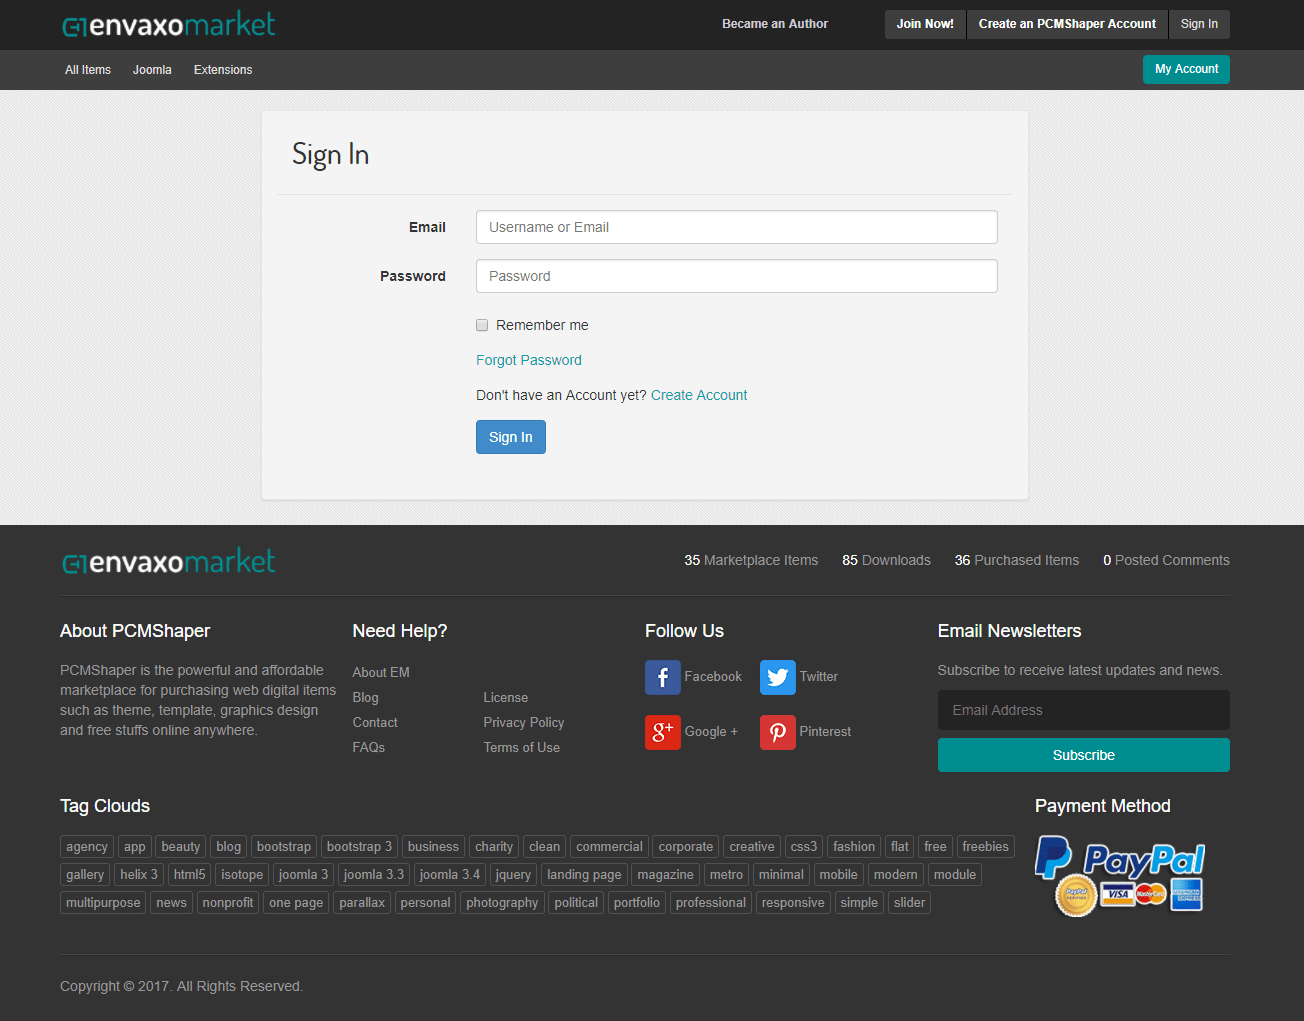Open the Pinterest icon
The image size is (1304, 1021).
tap(777, 732)
